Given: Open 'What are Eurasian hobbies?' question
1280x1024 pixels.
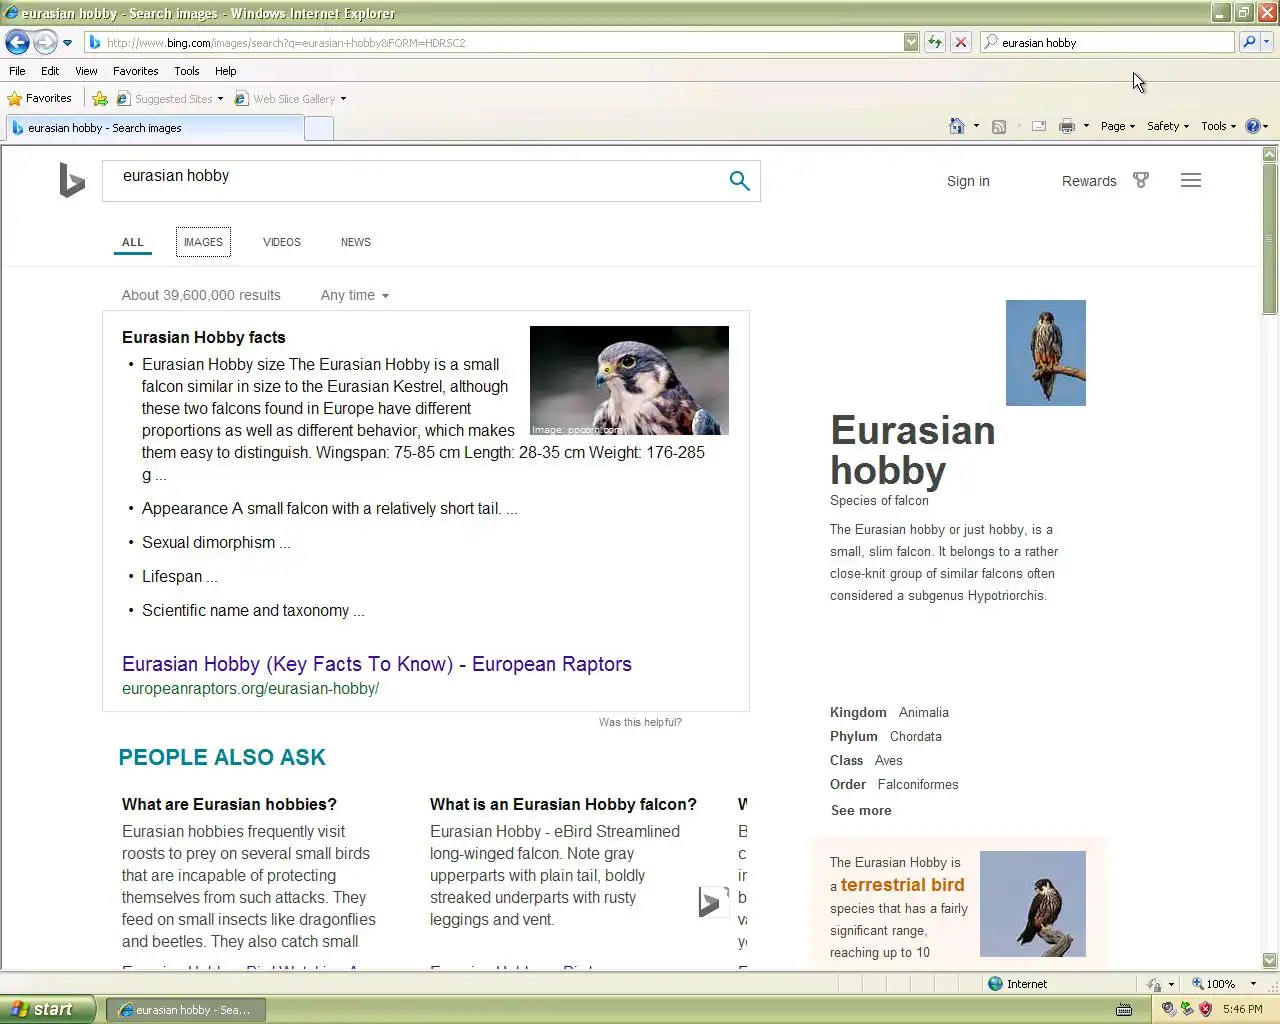Looking at the screenshot, I should click(x=229, y=804).
